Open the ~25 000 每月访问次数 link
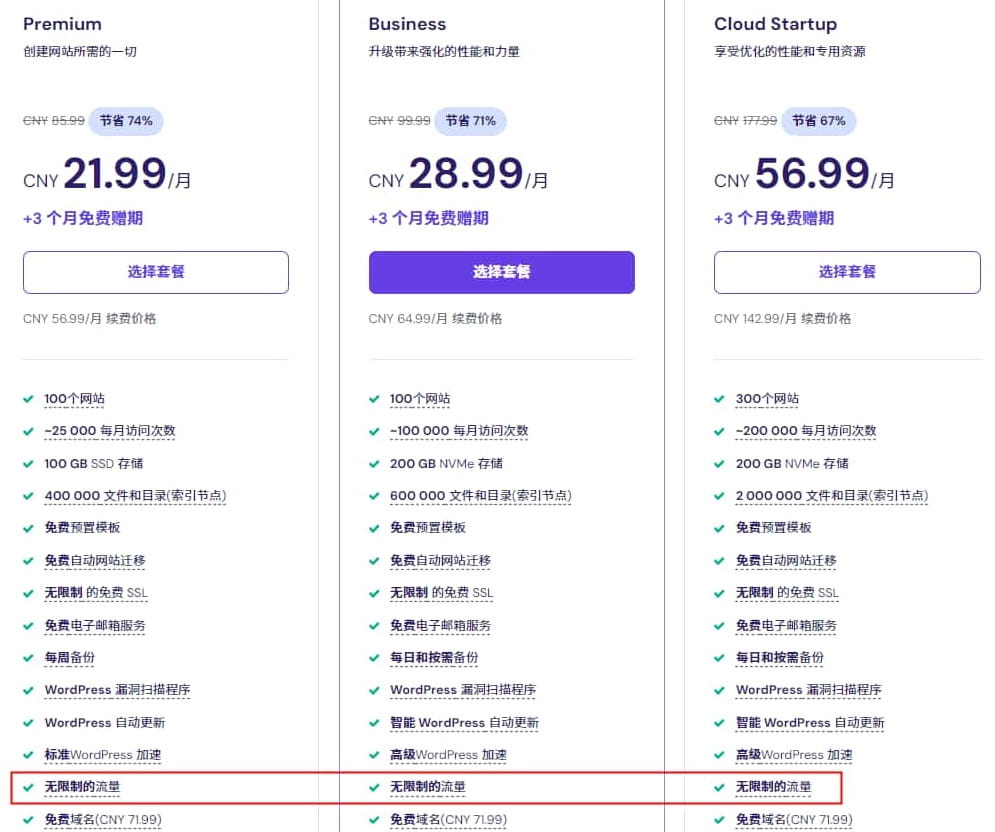 [110, 431]
